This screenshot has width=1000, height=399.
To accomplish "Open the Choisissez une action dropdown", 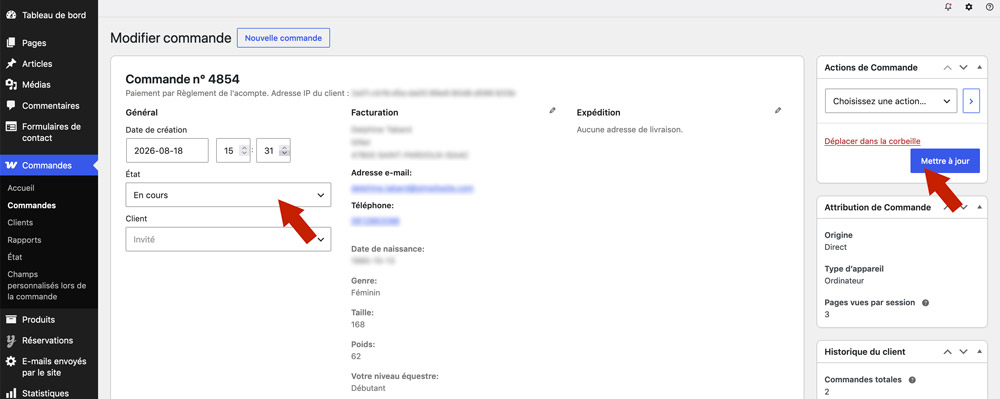I will pyautogui.click(x=891, y=101).
